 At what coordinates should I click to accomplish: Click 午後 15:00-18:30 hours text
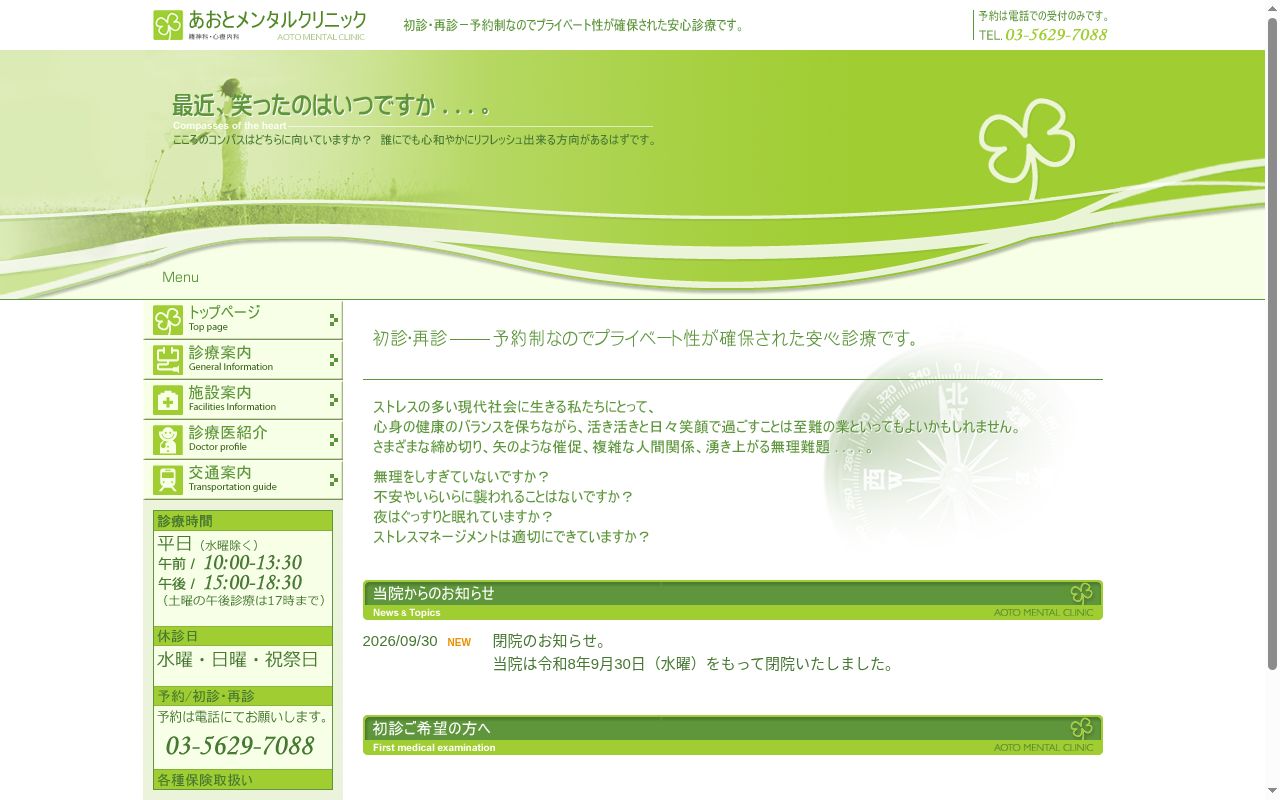230,583
